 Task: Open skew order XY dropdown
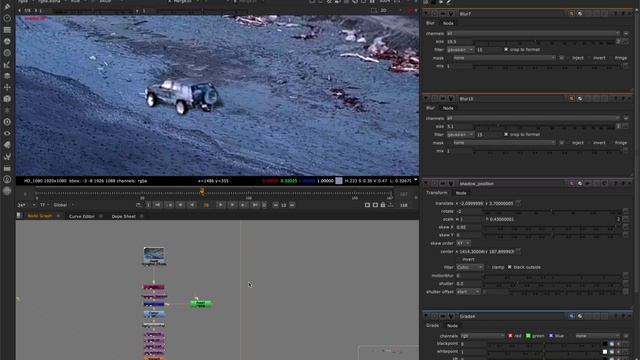point(463,243)
